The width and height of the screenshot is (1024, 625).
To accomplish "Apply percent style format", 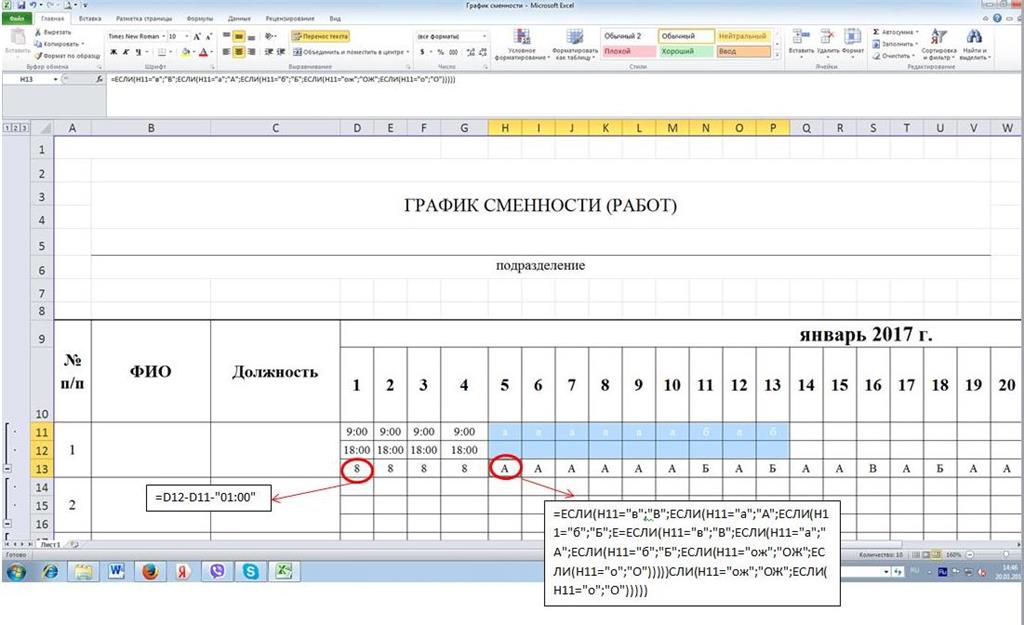I will [x=440, y=52].
